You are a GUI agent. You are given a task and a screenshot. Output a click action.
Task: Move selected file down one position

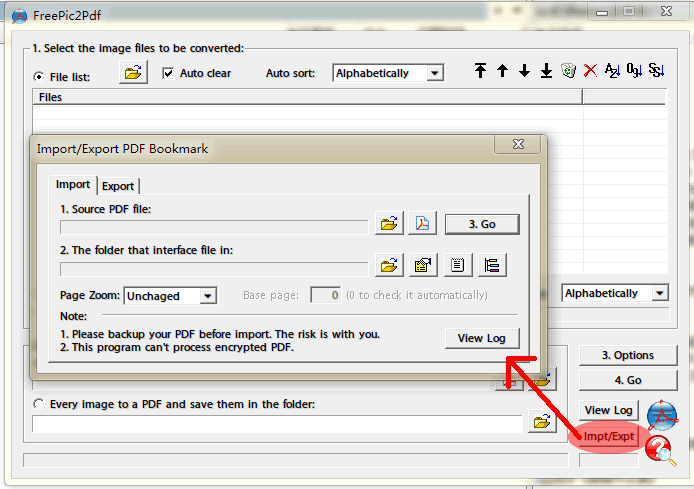[524, 70]
